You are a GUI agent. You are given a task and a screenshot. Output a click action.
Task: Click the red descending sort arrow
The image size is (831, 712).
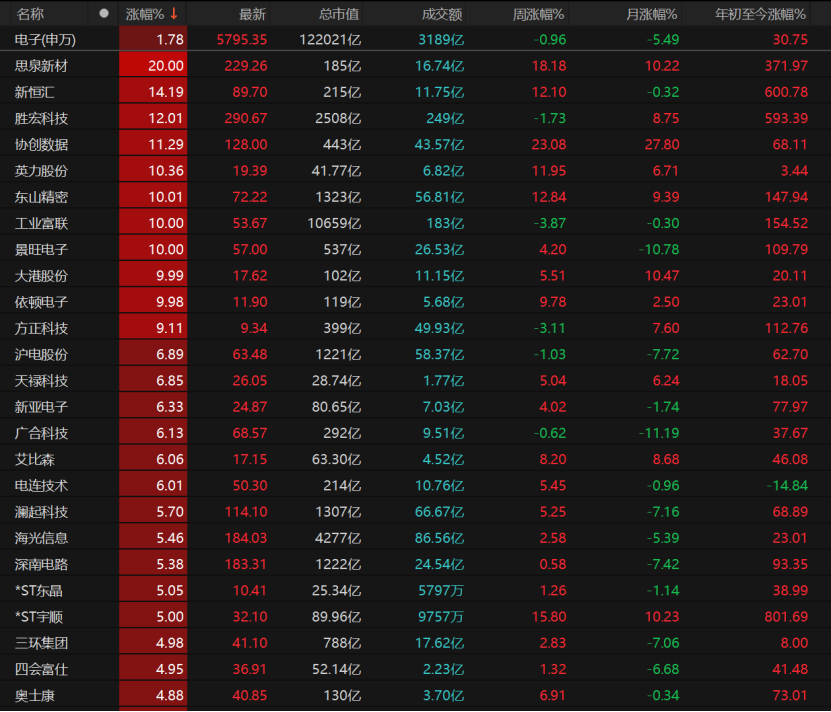175,14
